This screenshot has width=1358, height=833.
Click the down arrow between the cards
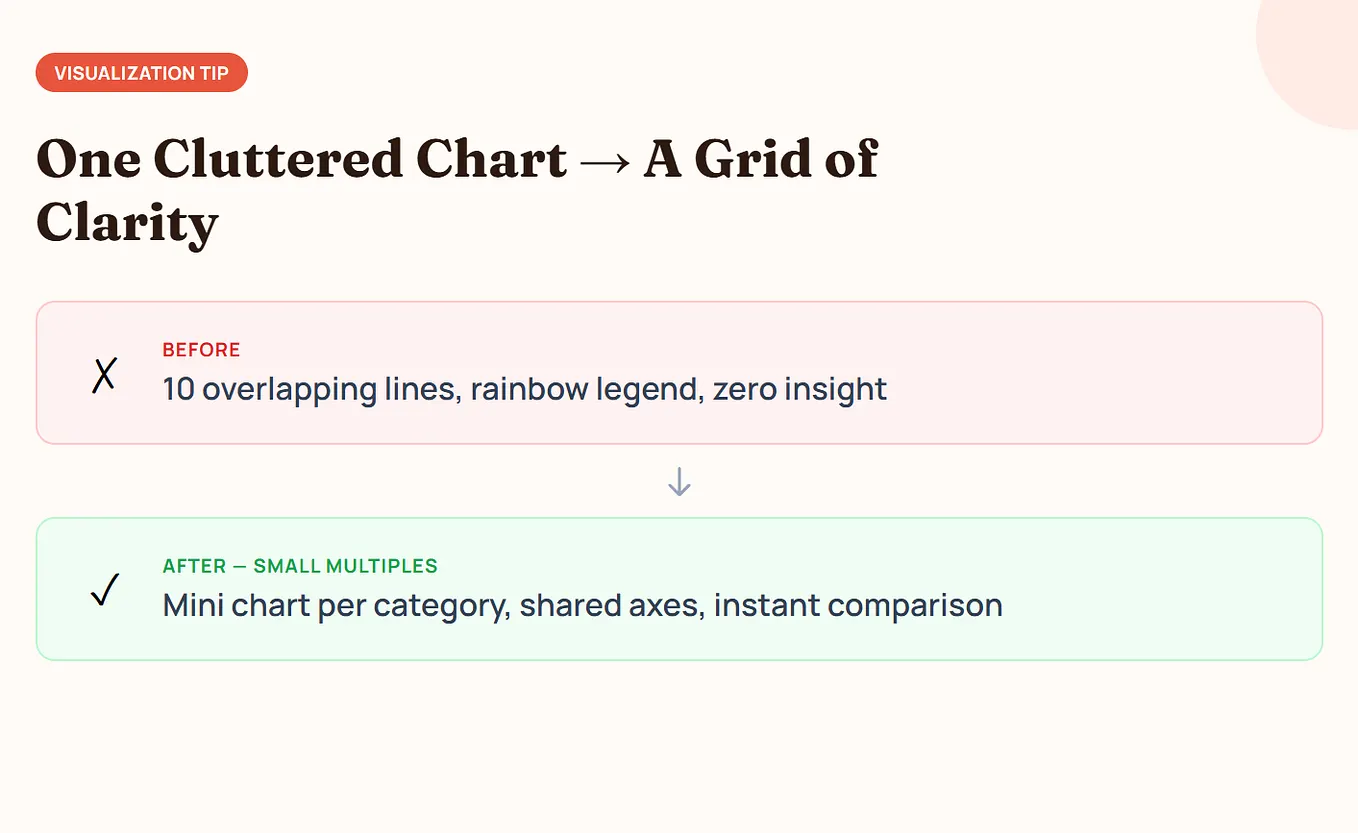point(679,482)
